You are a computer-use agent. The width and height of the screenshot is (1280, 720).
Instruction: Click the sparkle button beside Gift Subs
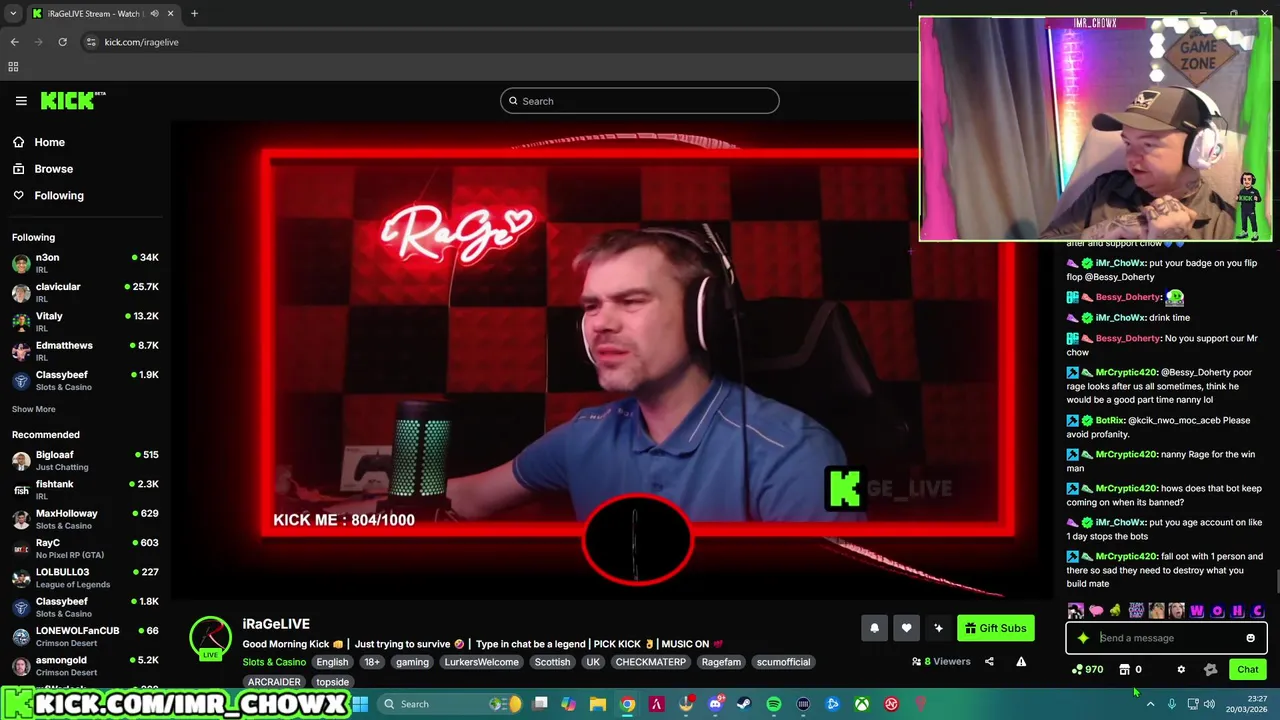click(x=938, y=628)
